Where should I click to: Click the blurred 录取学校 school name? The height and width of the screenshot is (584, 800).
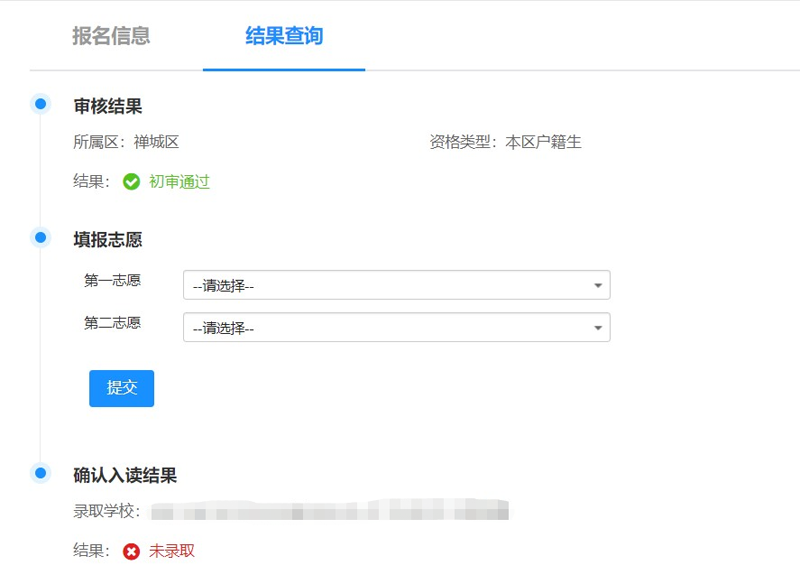[x=330, y=512]
